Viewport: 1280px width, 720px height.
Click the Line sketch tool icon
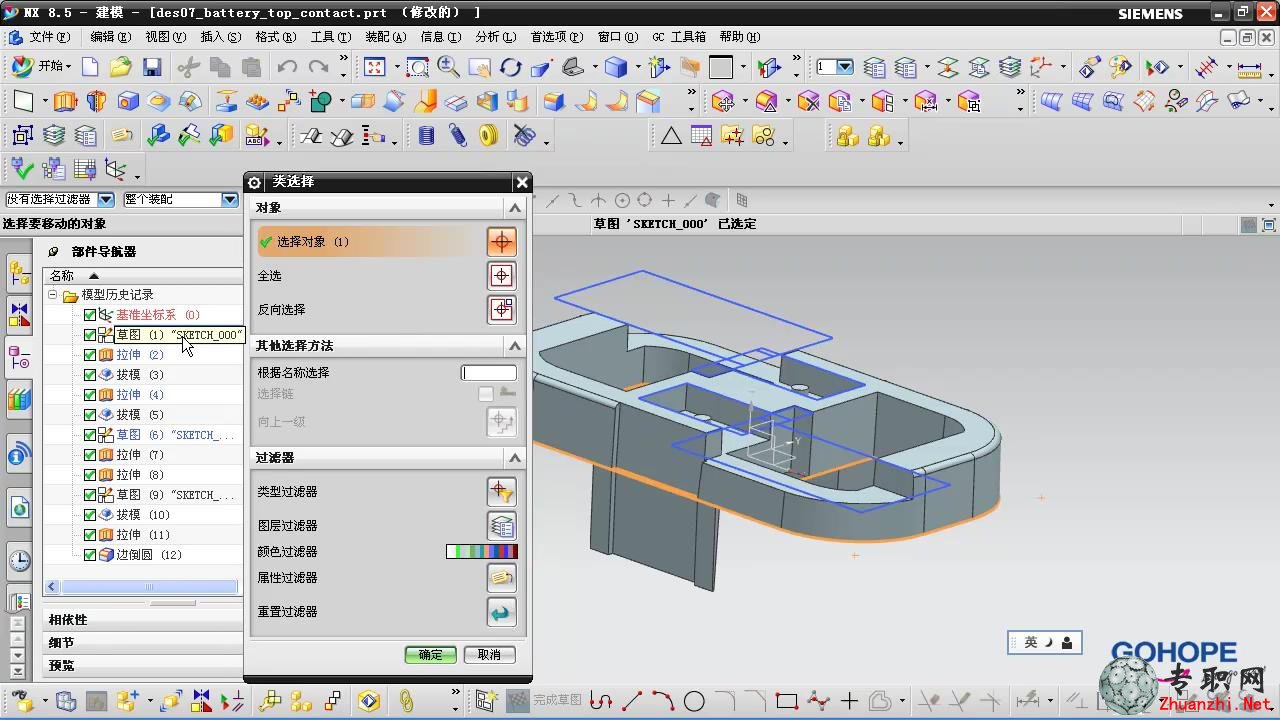632,701
